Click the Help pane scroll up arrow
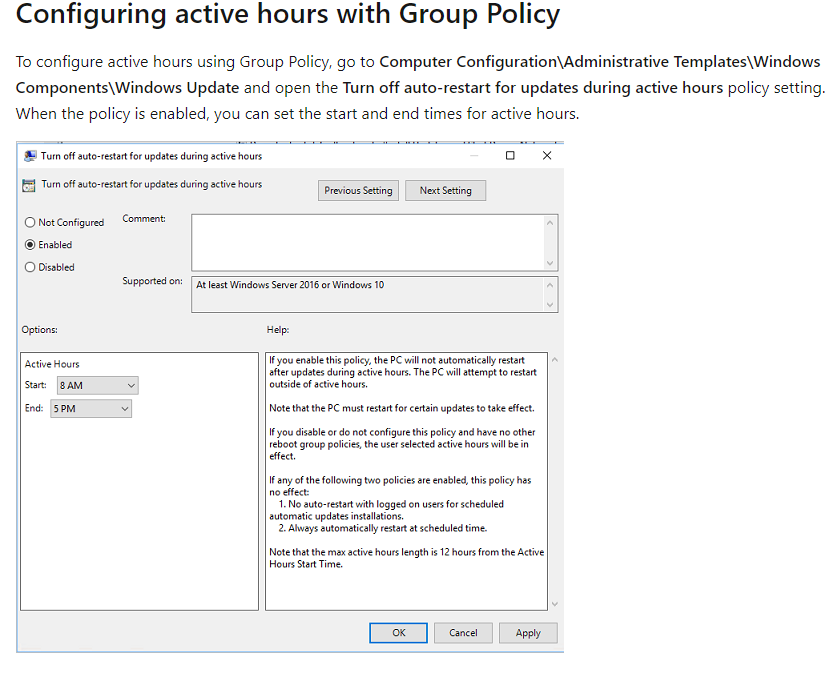The width and height of the screenshot is (836, 684). pos(554,360)
